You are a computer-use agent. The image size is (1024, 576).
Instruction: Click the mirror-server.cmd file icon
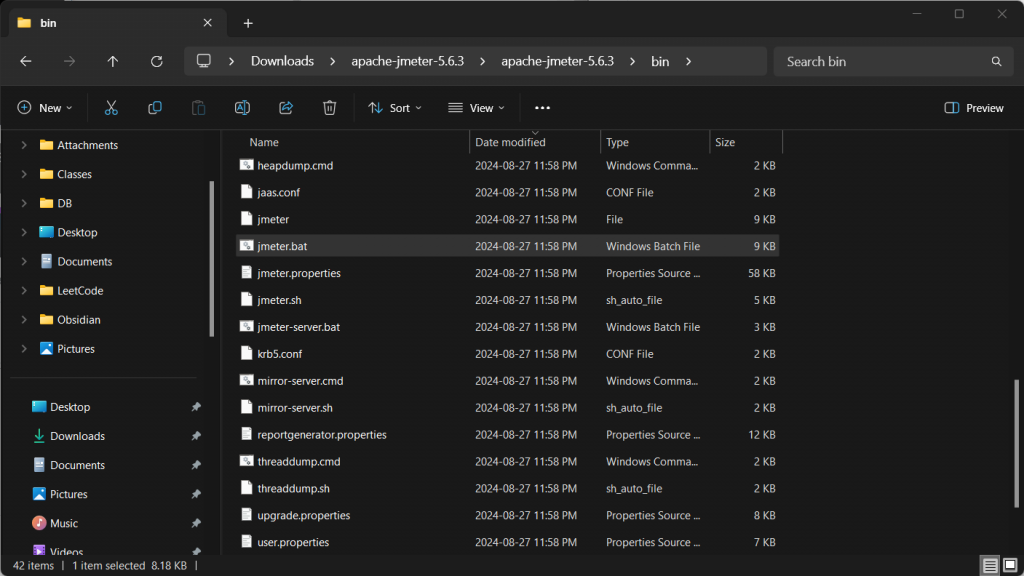pyautogui.click(x=246, y=380)
